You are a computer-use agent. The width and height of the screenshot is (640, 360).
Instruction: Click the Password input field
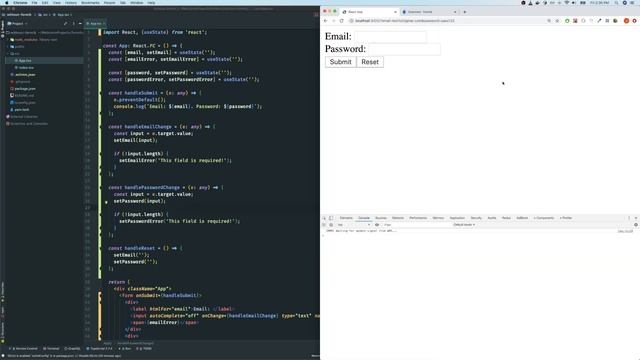(404, 49)
